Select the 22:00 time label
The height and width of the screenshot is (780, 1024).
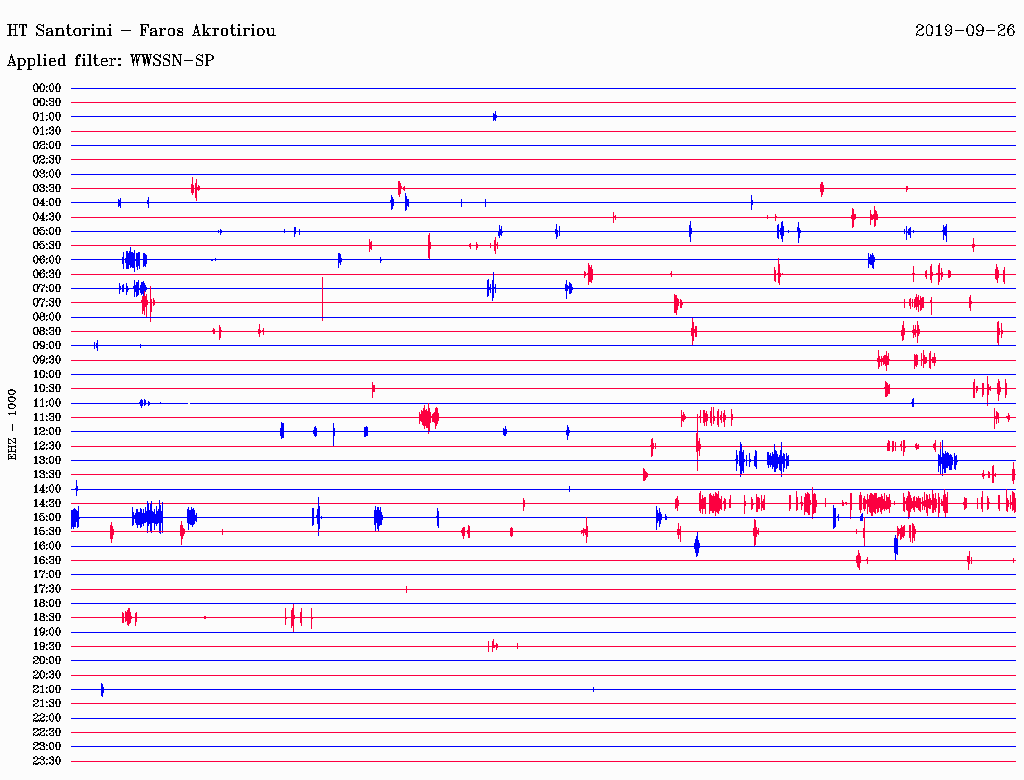(47, 718)
